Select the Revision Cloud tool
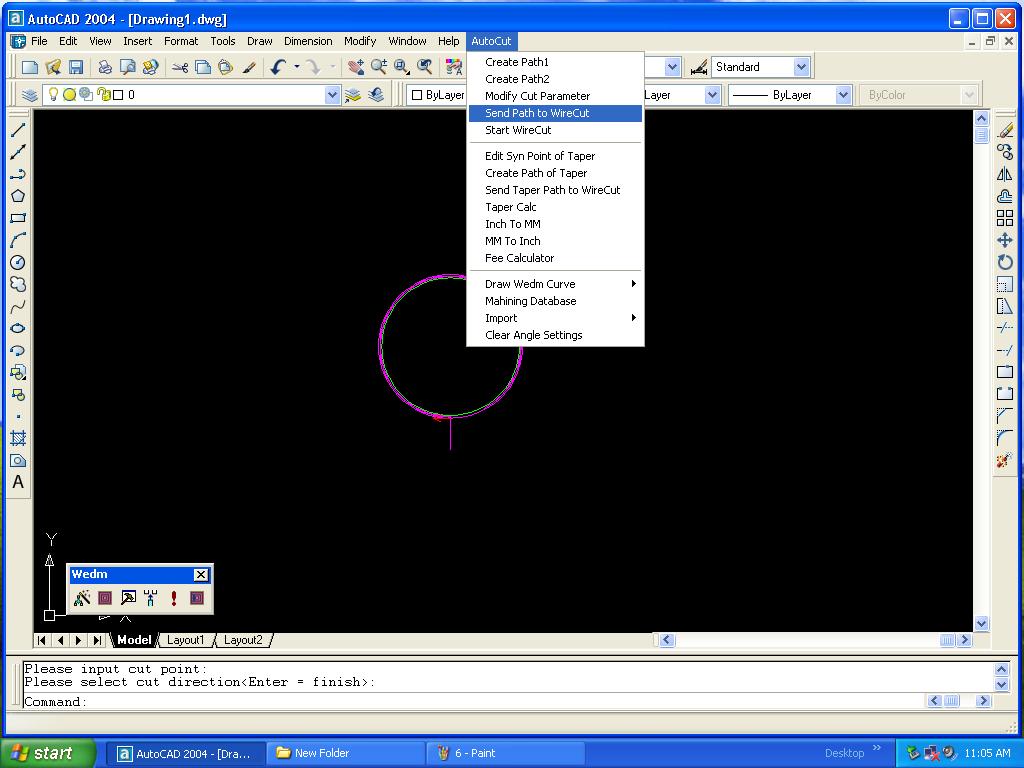The image size is (1024, 768). point(18,284)
